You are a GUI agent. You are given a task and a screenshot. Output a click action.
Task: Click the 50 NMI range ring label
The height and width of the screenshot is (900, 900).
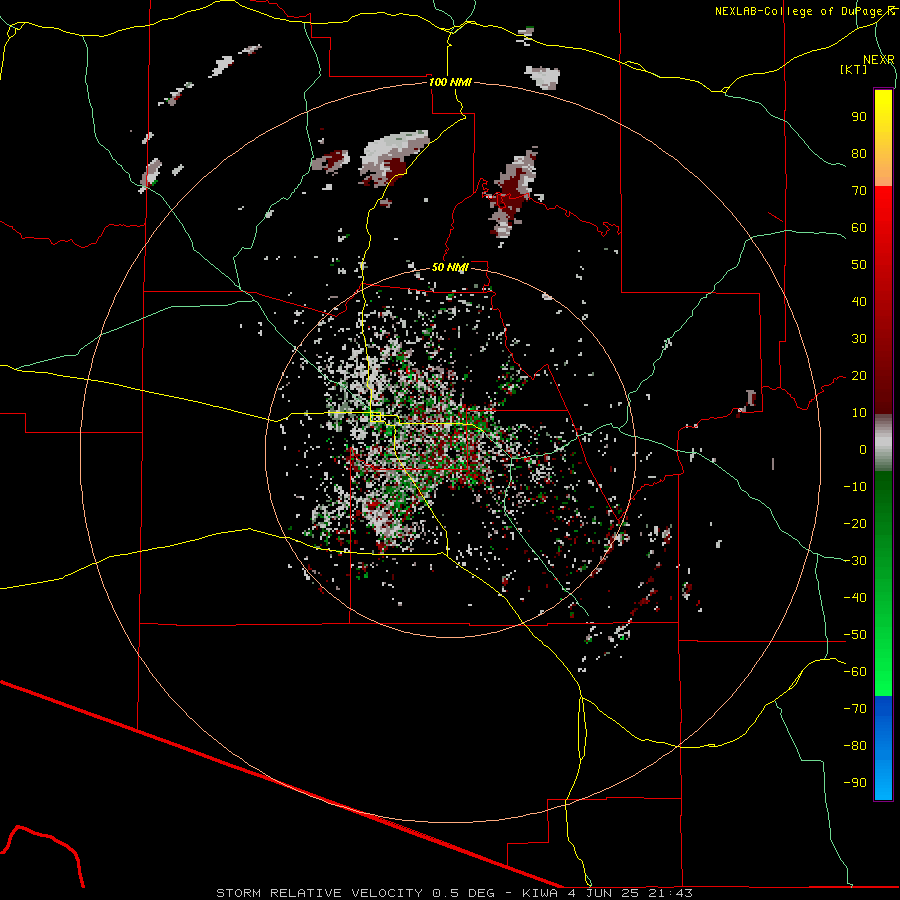tap(450, 267)
